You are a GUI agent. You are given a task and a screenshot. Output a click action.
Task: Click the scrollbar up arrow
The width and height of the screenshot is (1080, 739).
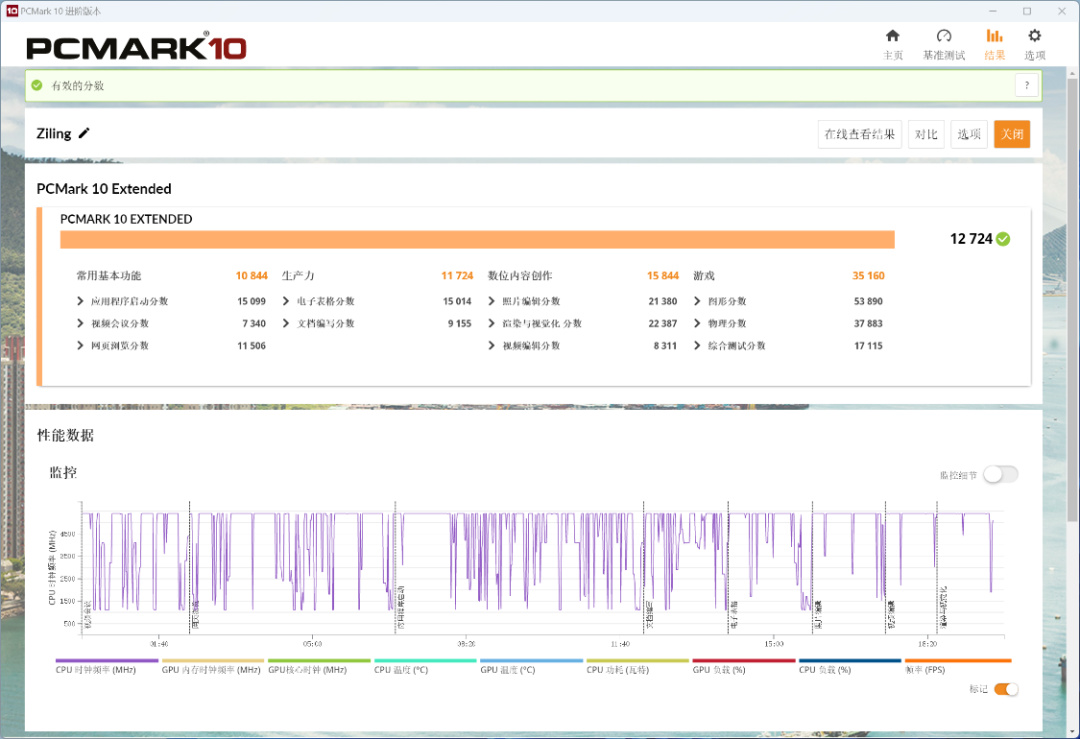tap(1072, 72)
